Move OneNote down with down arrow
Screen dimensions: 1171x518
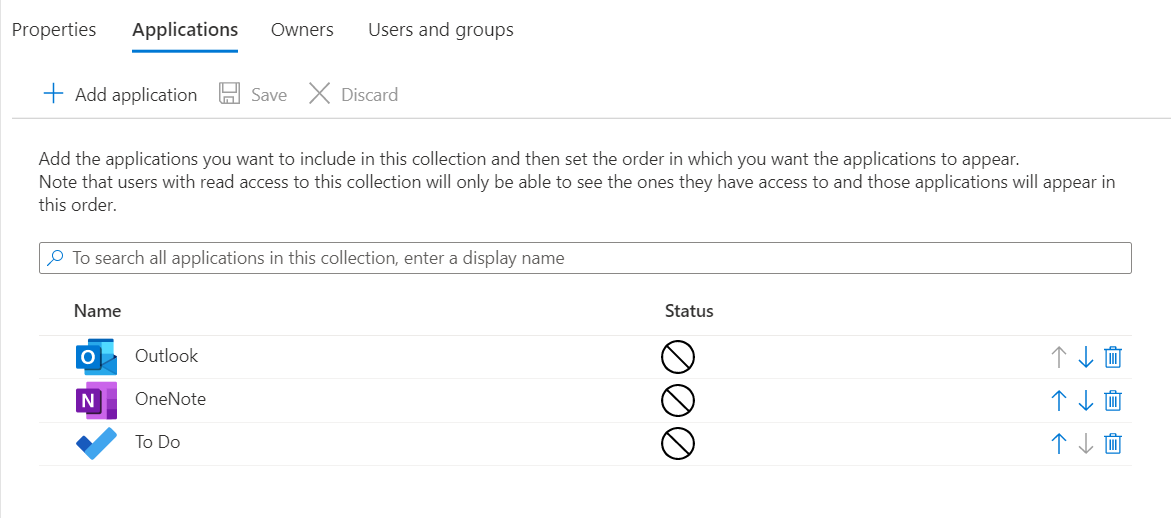(1086, 401)
